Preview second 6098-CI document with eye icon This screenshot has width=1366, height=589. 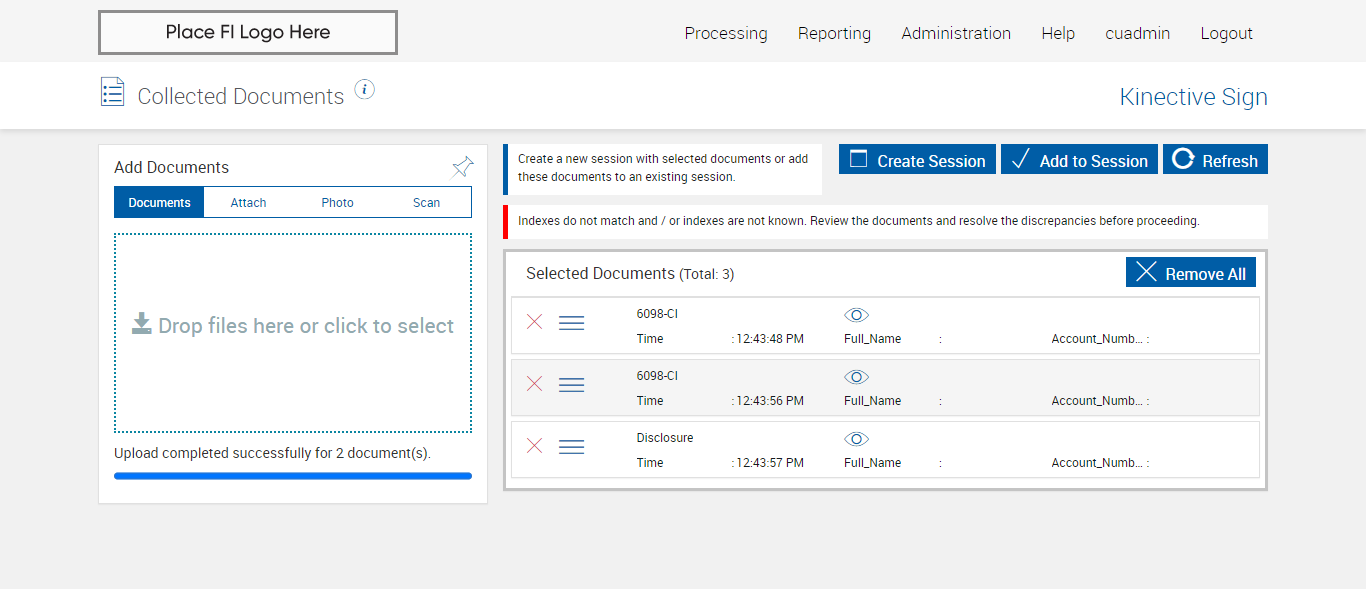[x=856, y=377]
